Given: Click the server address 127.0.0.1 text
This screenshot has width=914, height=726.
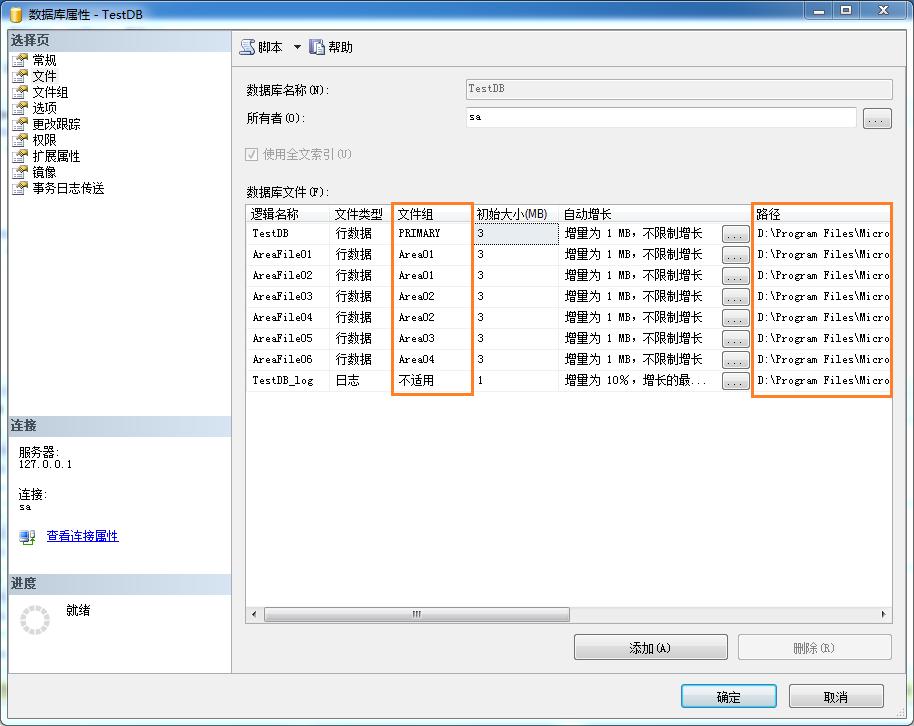Looking at the screenshot, I should [45, 464].
